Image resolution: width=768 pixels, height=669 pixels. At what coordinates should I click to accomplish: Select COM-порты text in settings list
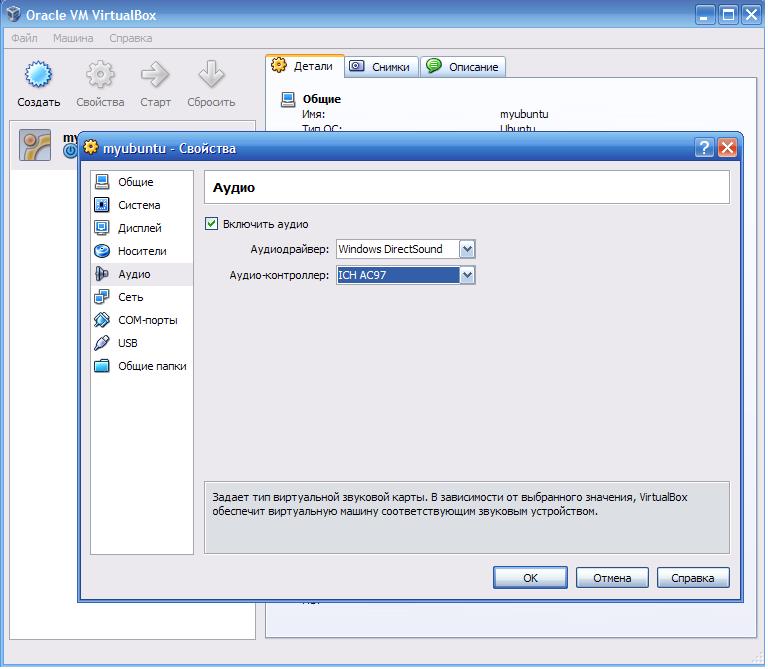[147, 320]
